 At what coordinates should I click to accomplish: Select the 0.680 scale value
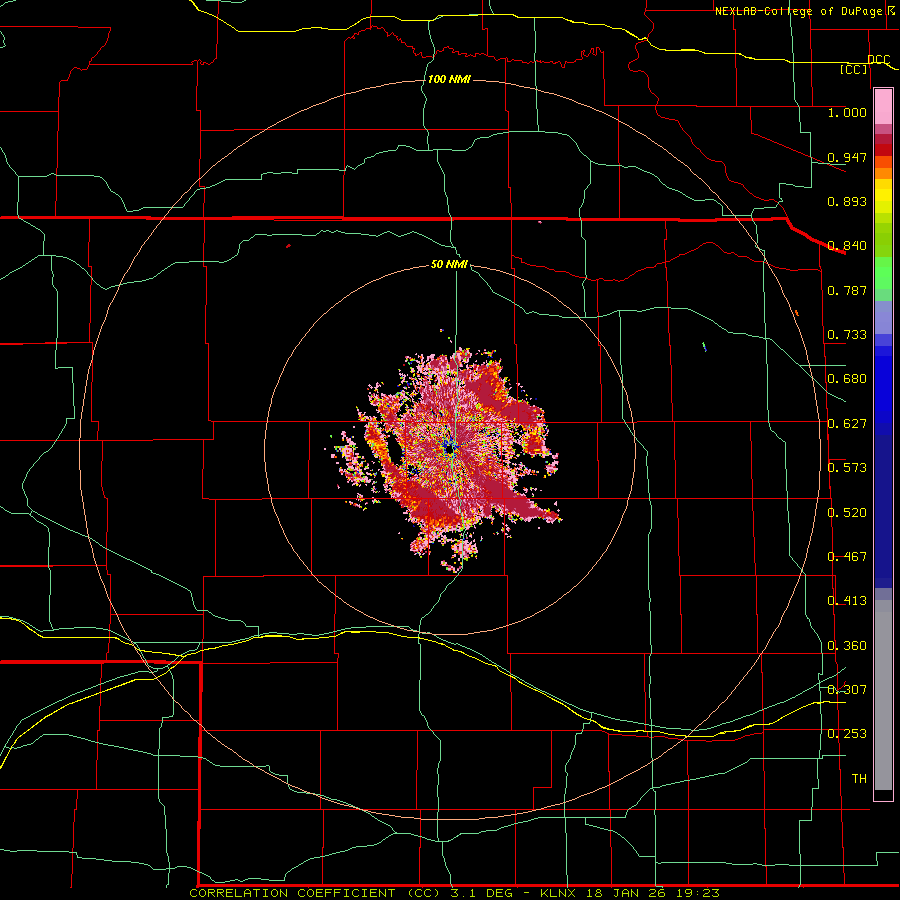pos(847,379)
